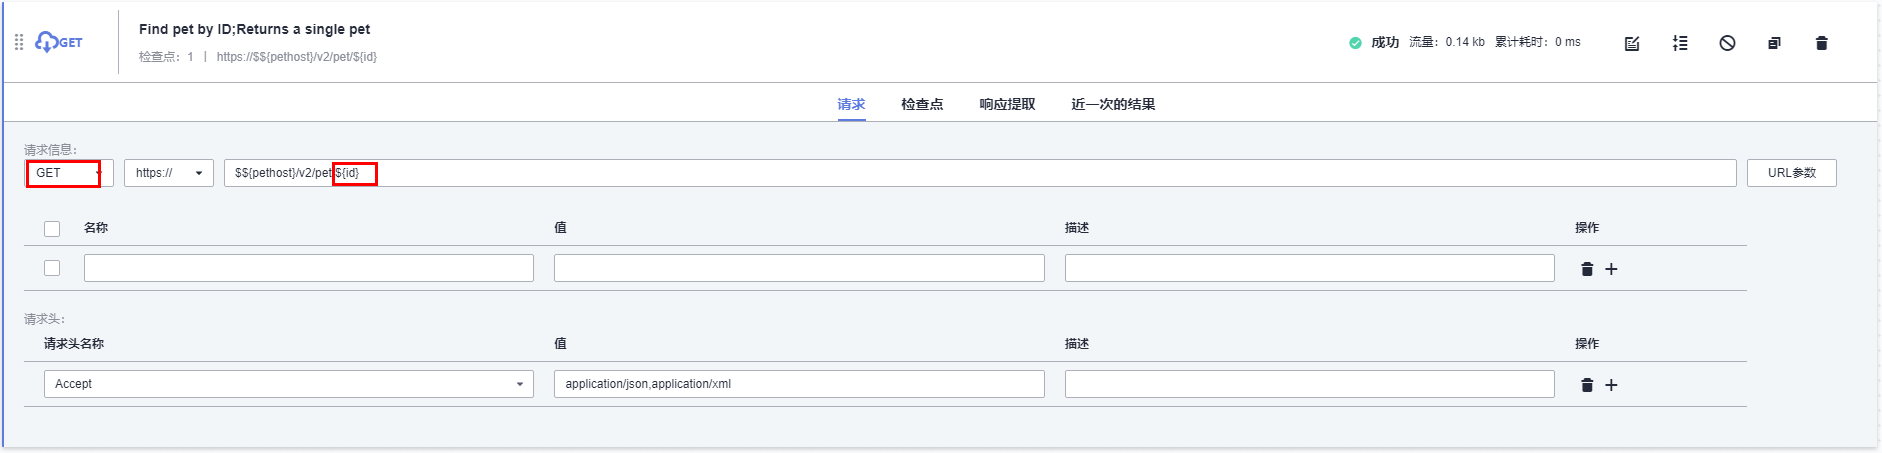This screenshot has width=1882, height=453.
Task: Click the insert-step list icon
Action: [x=1680, y=43]
